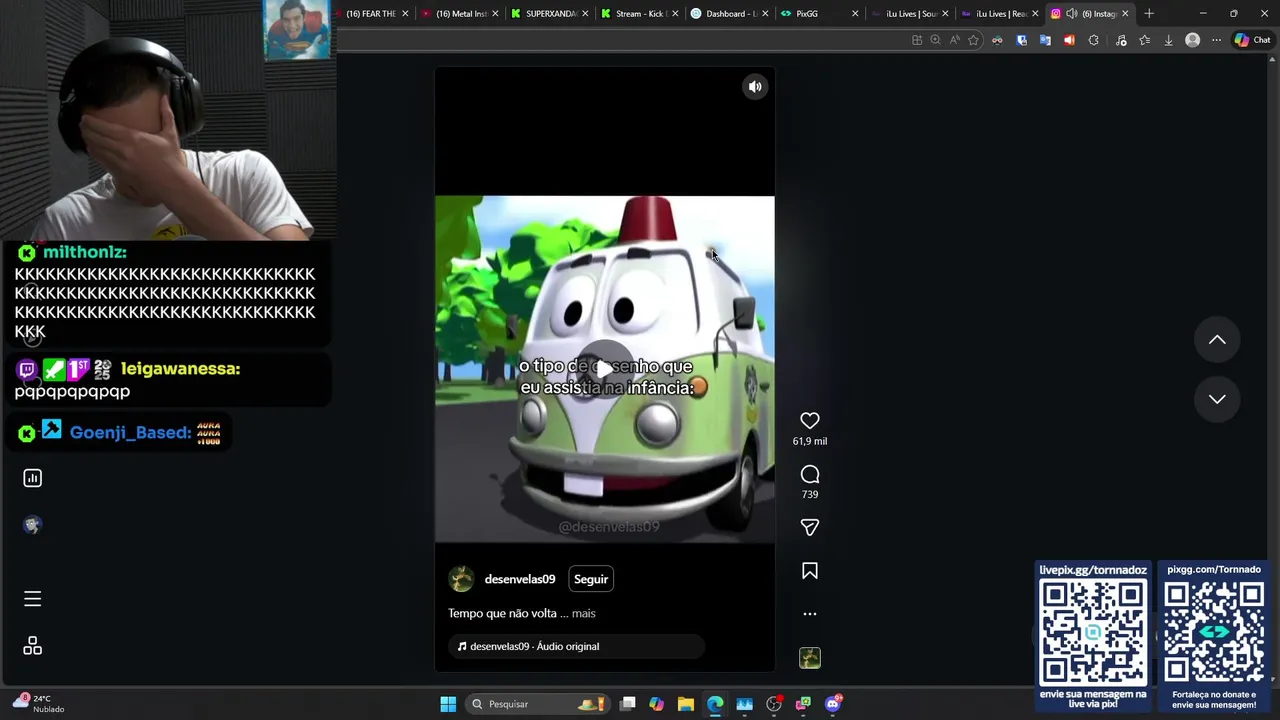Open the desenvelas09 profile name

pos(519,579)
